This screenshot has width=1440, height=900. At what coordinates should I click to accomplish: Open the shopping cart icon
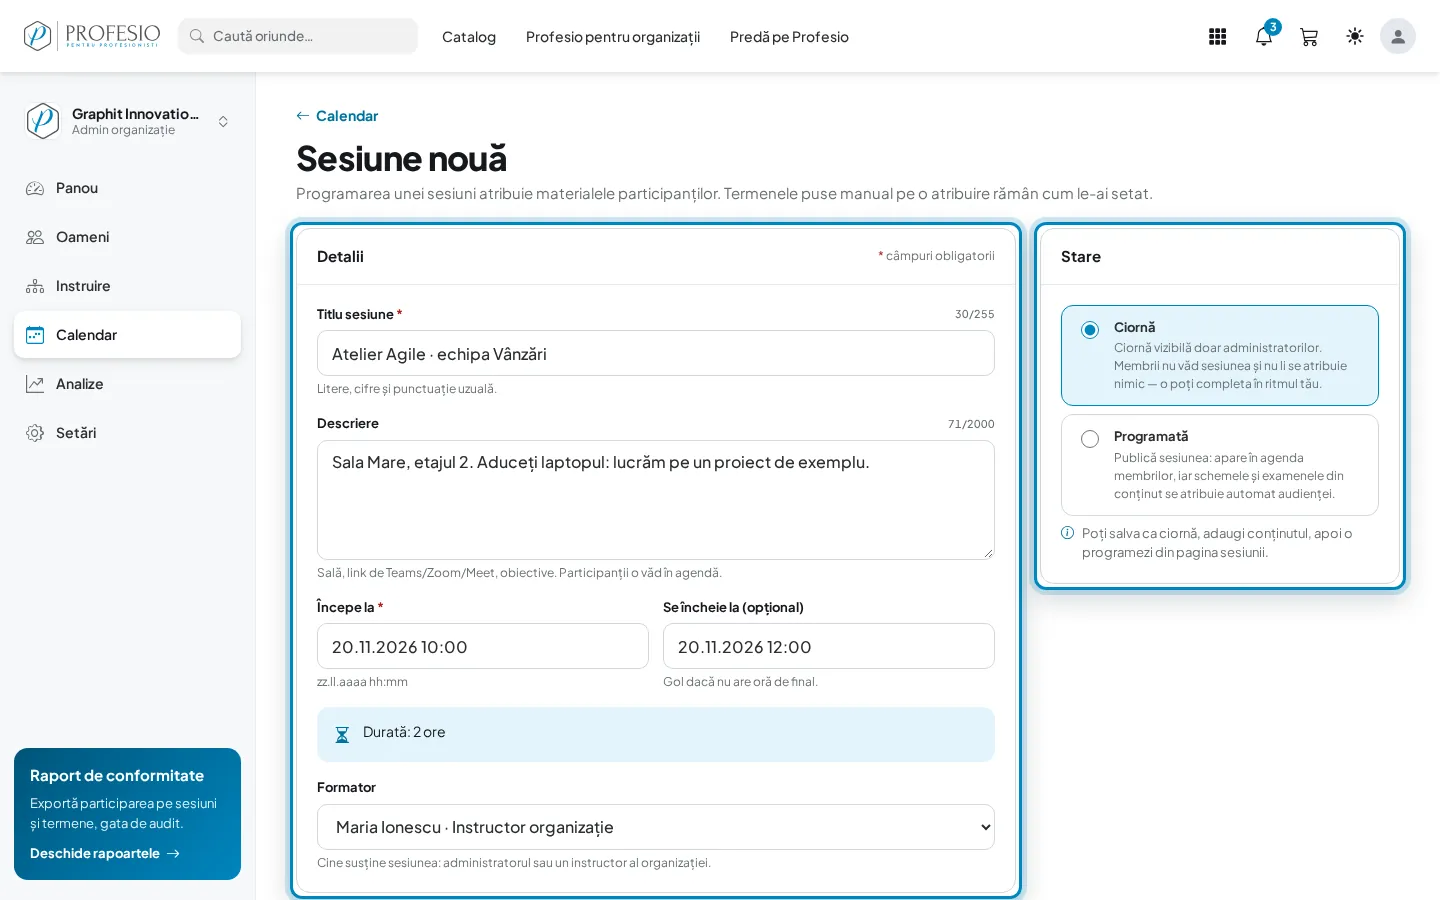pyautogui.click(x=1309, y=37)
